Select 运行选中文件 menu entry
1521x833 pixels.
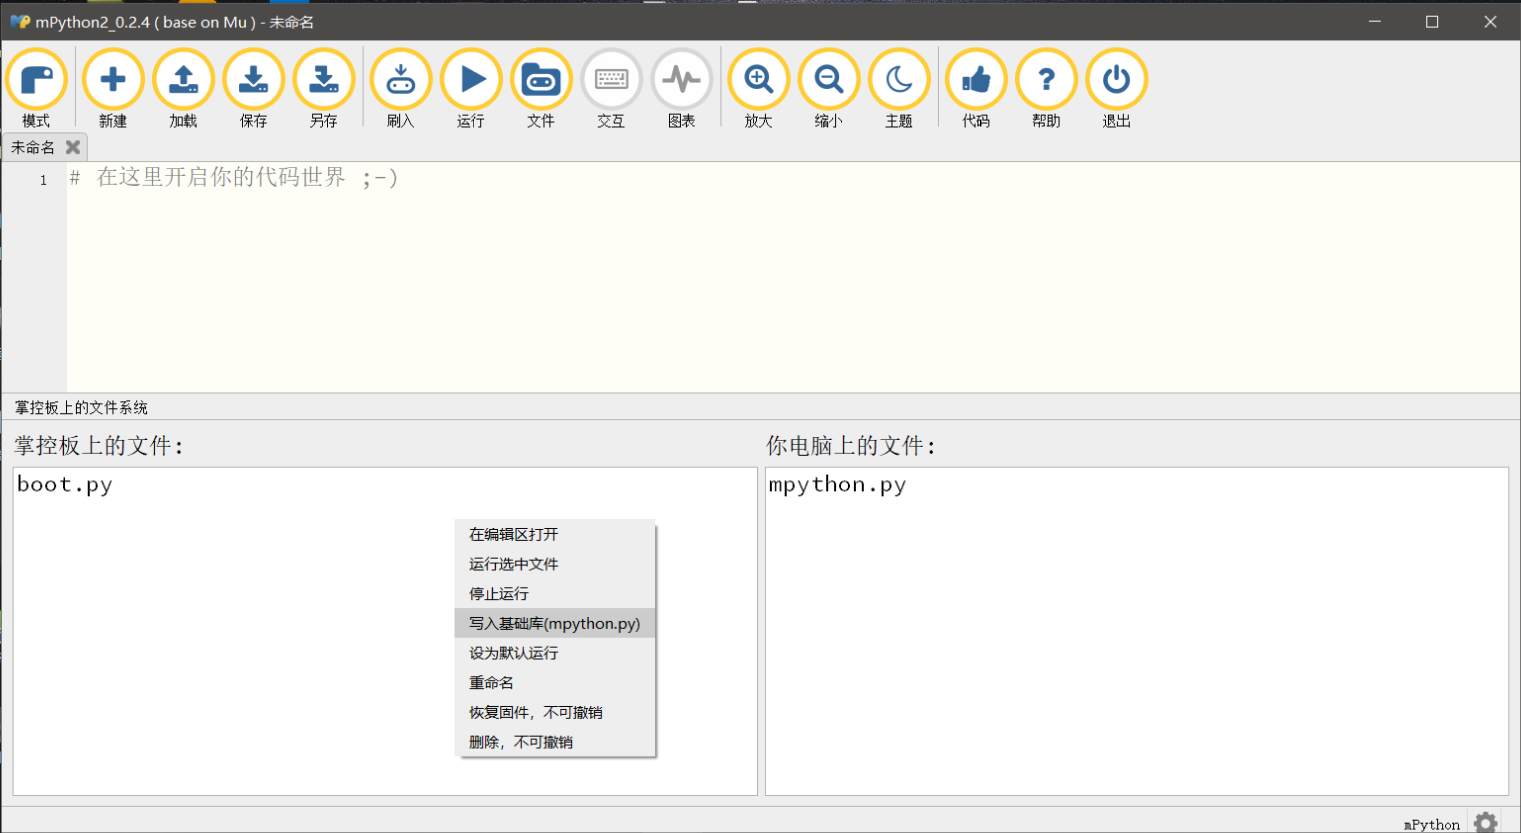(x=555, y=564)
